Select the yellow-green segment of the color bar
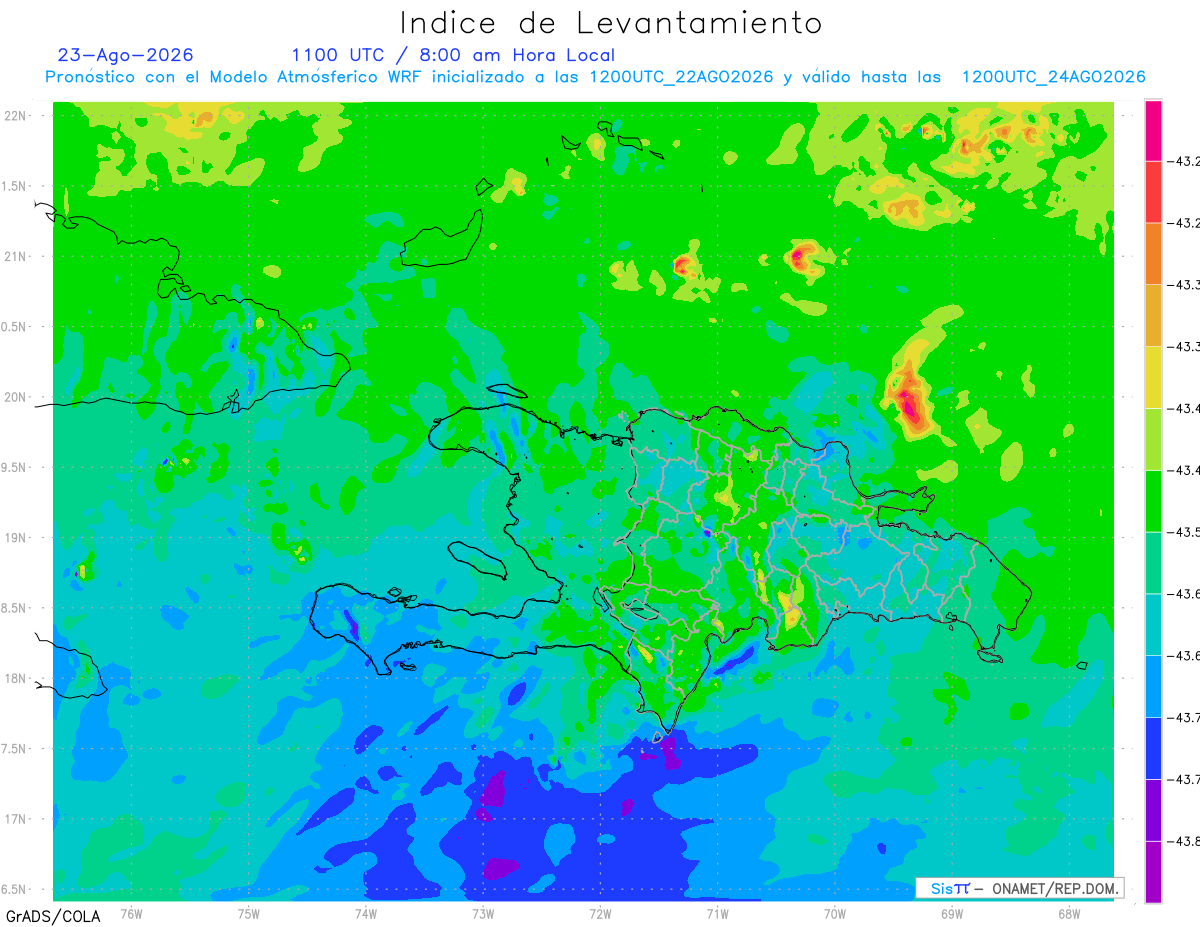The height and width of the screenshot is (927, 1200). (x=1154, y=439)
